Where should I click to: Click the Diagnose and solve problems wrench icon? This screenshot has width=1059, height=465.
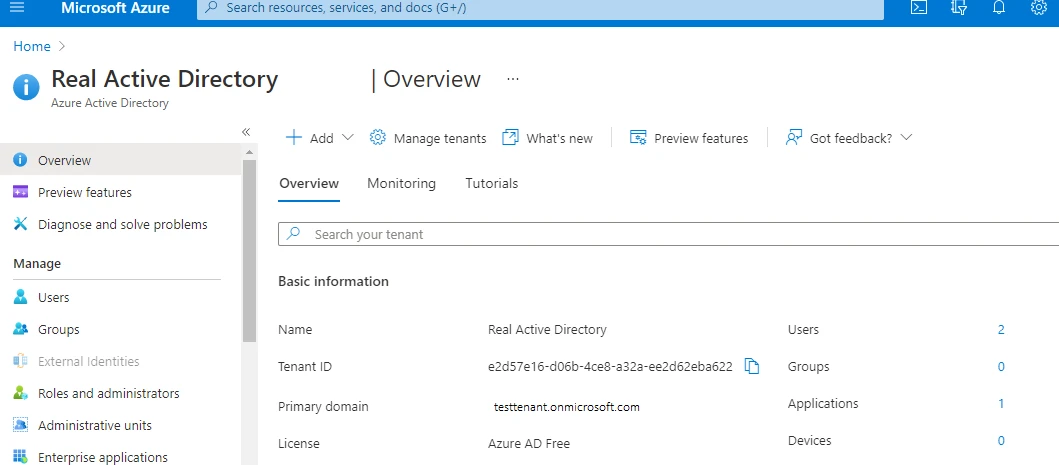point(20,224)
